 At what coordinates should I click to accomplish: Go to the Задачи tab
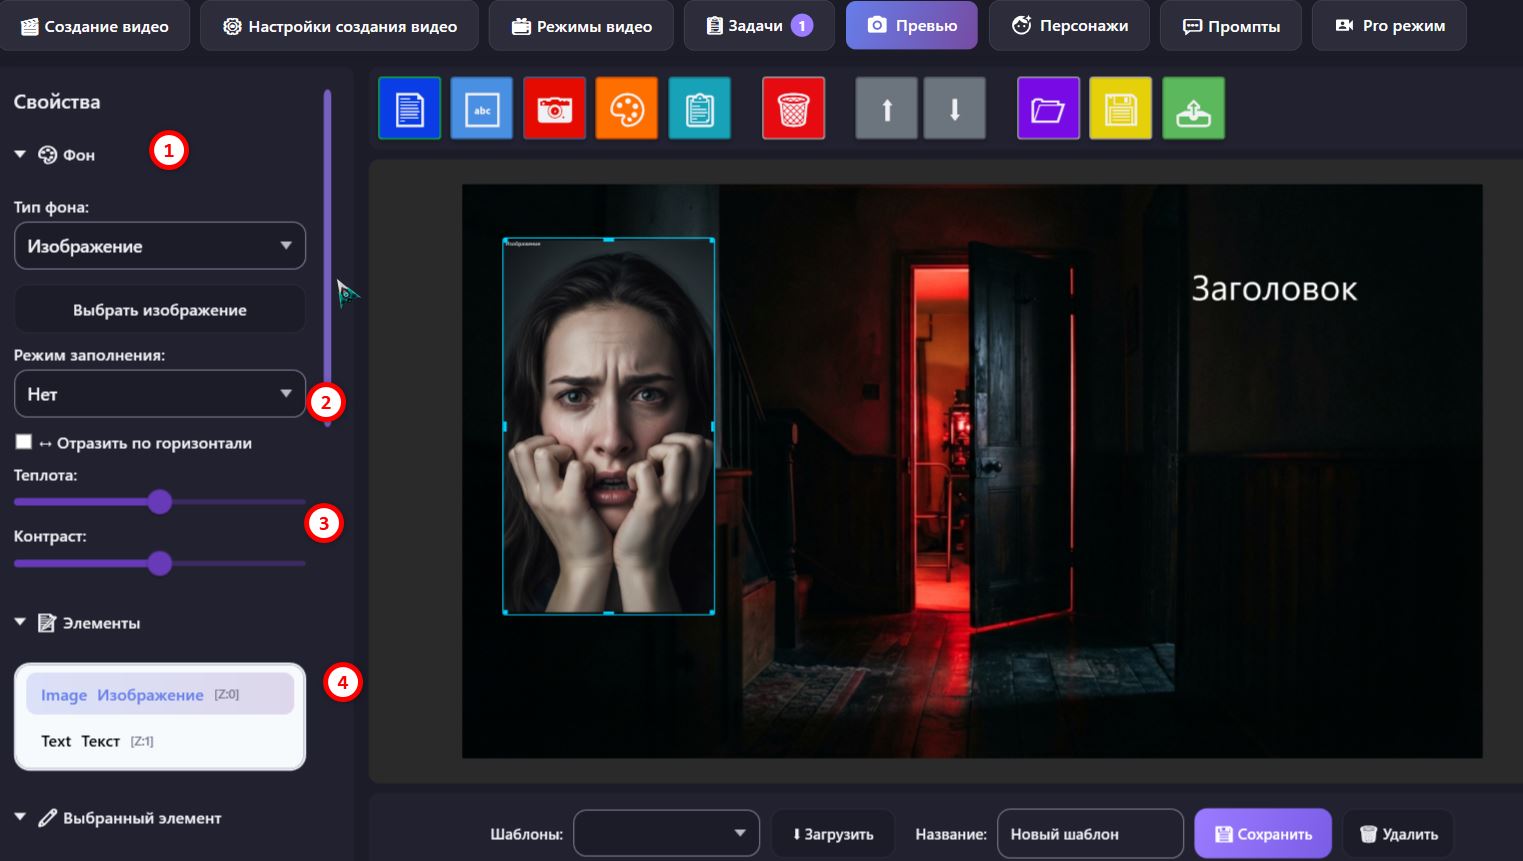pos(759,26)
